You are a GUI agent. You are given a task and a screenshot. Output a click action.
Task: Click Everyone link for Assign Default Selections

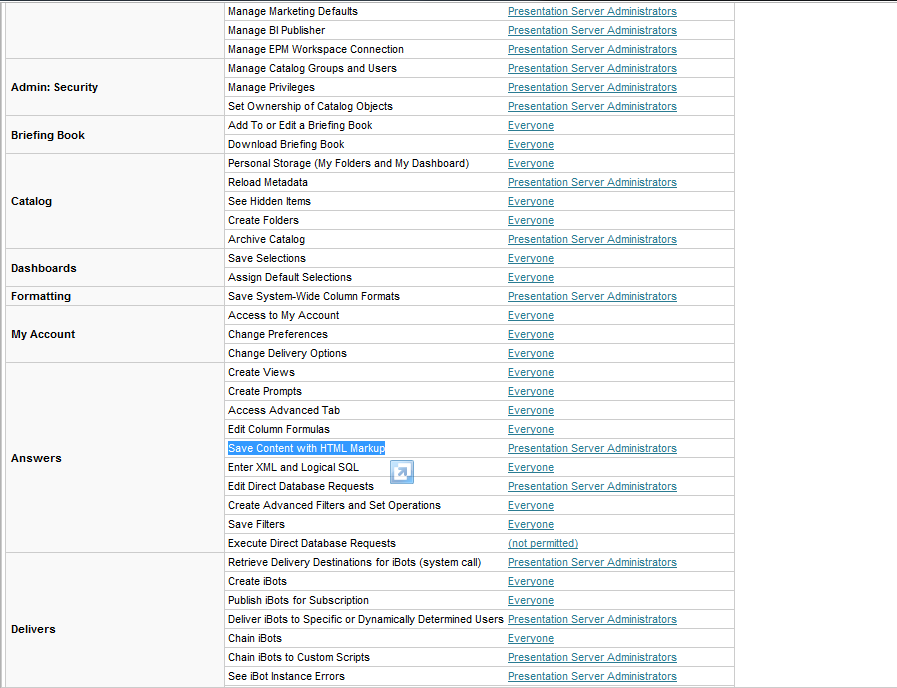point(530,277)
